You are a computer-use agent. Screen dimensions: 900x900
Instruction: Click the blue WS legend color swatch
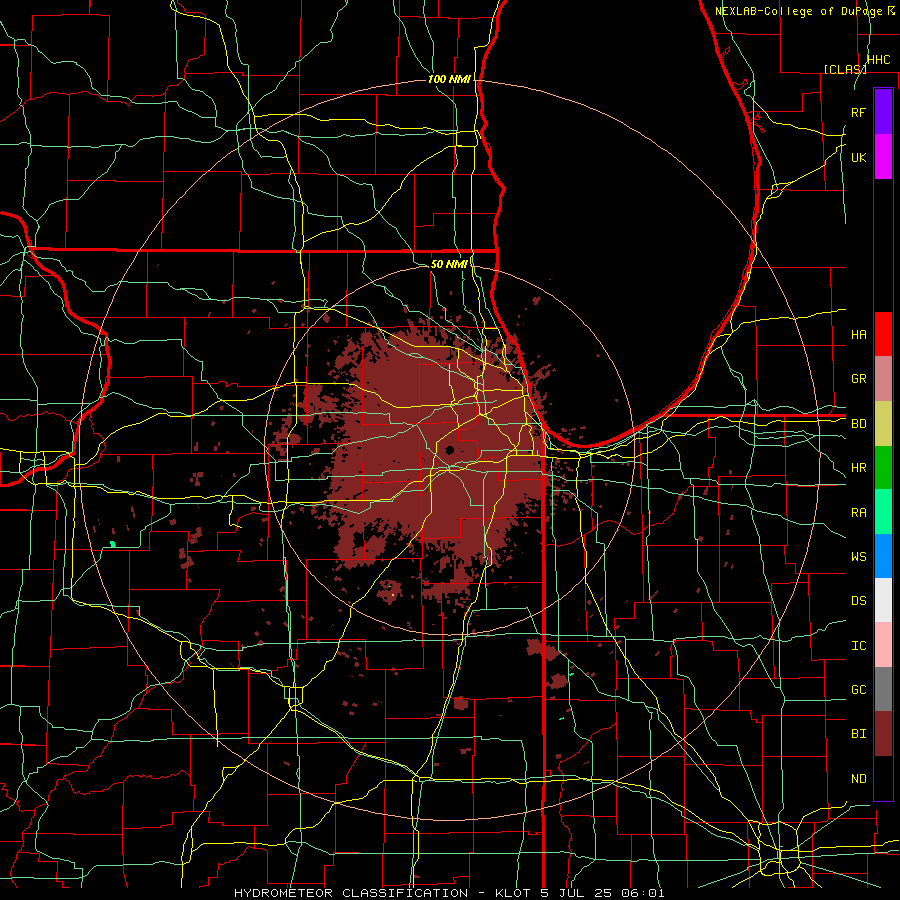coord(883,556)
